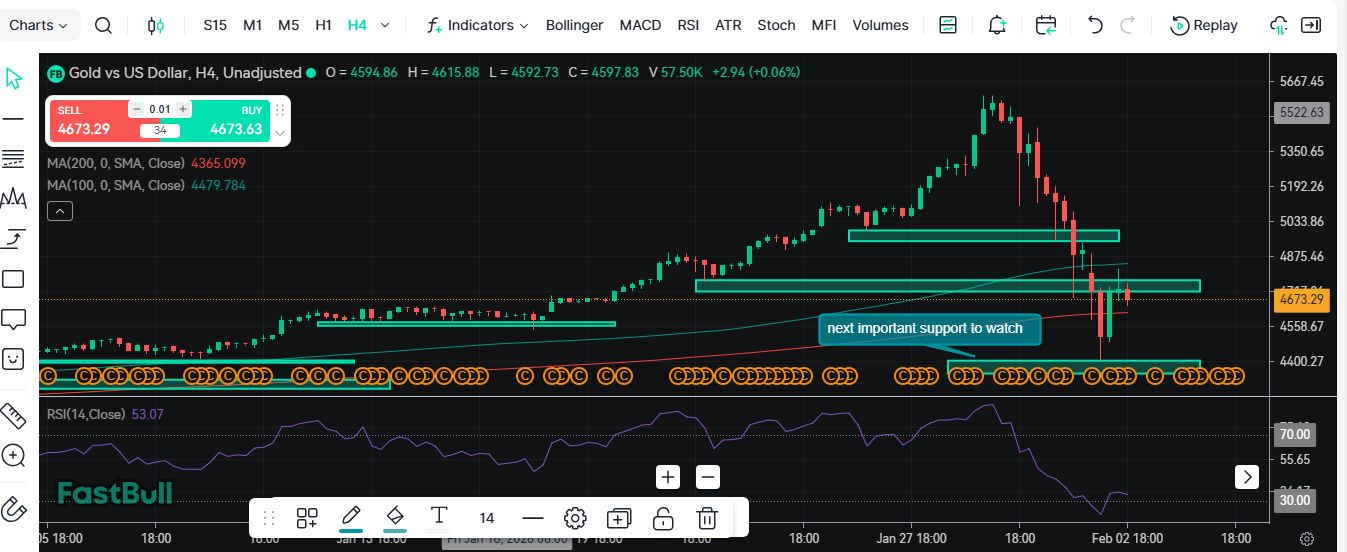Clone the drawing with the duplicate icon
The width and height of the screenshot is (1347, 552).
click(x=619, y=518)
